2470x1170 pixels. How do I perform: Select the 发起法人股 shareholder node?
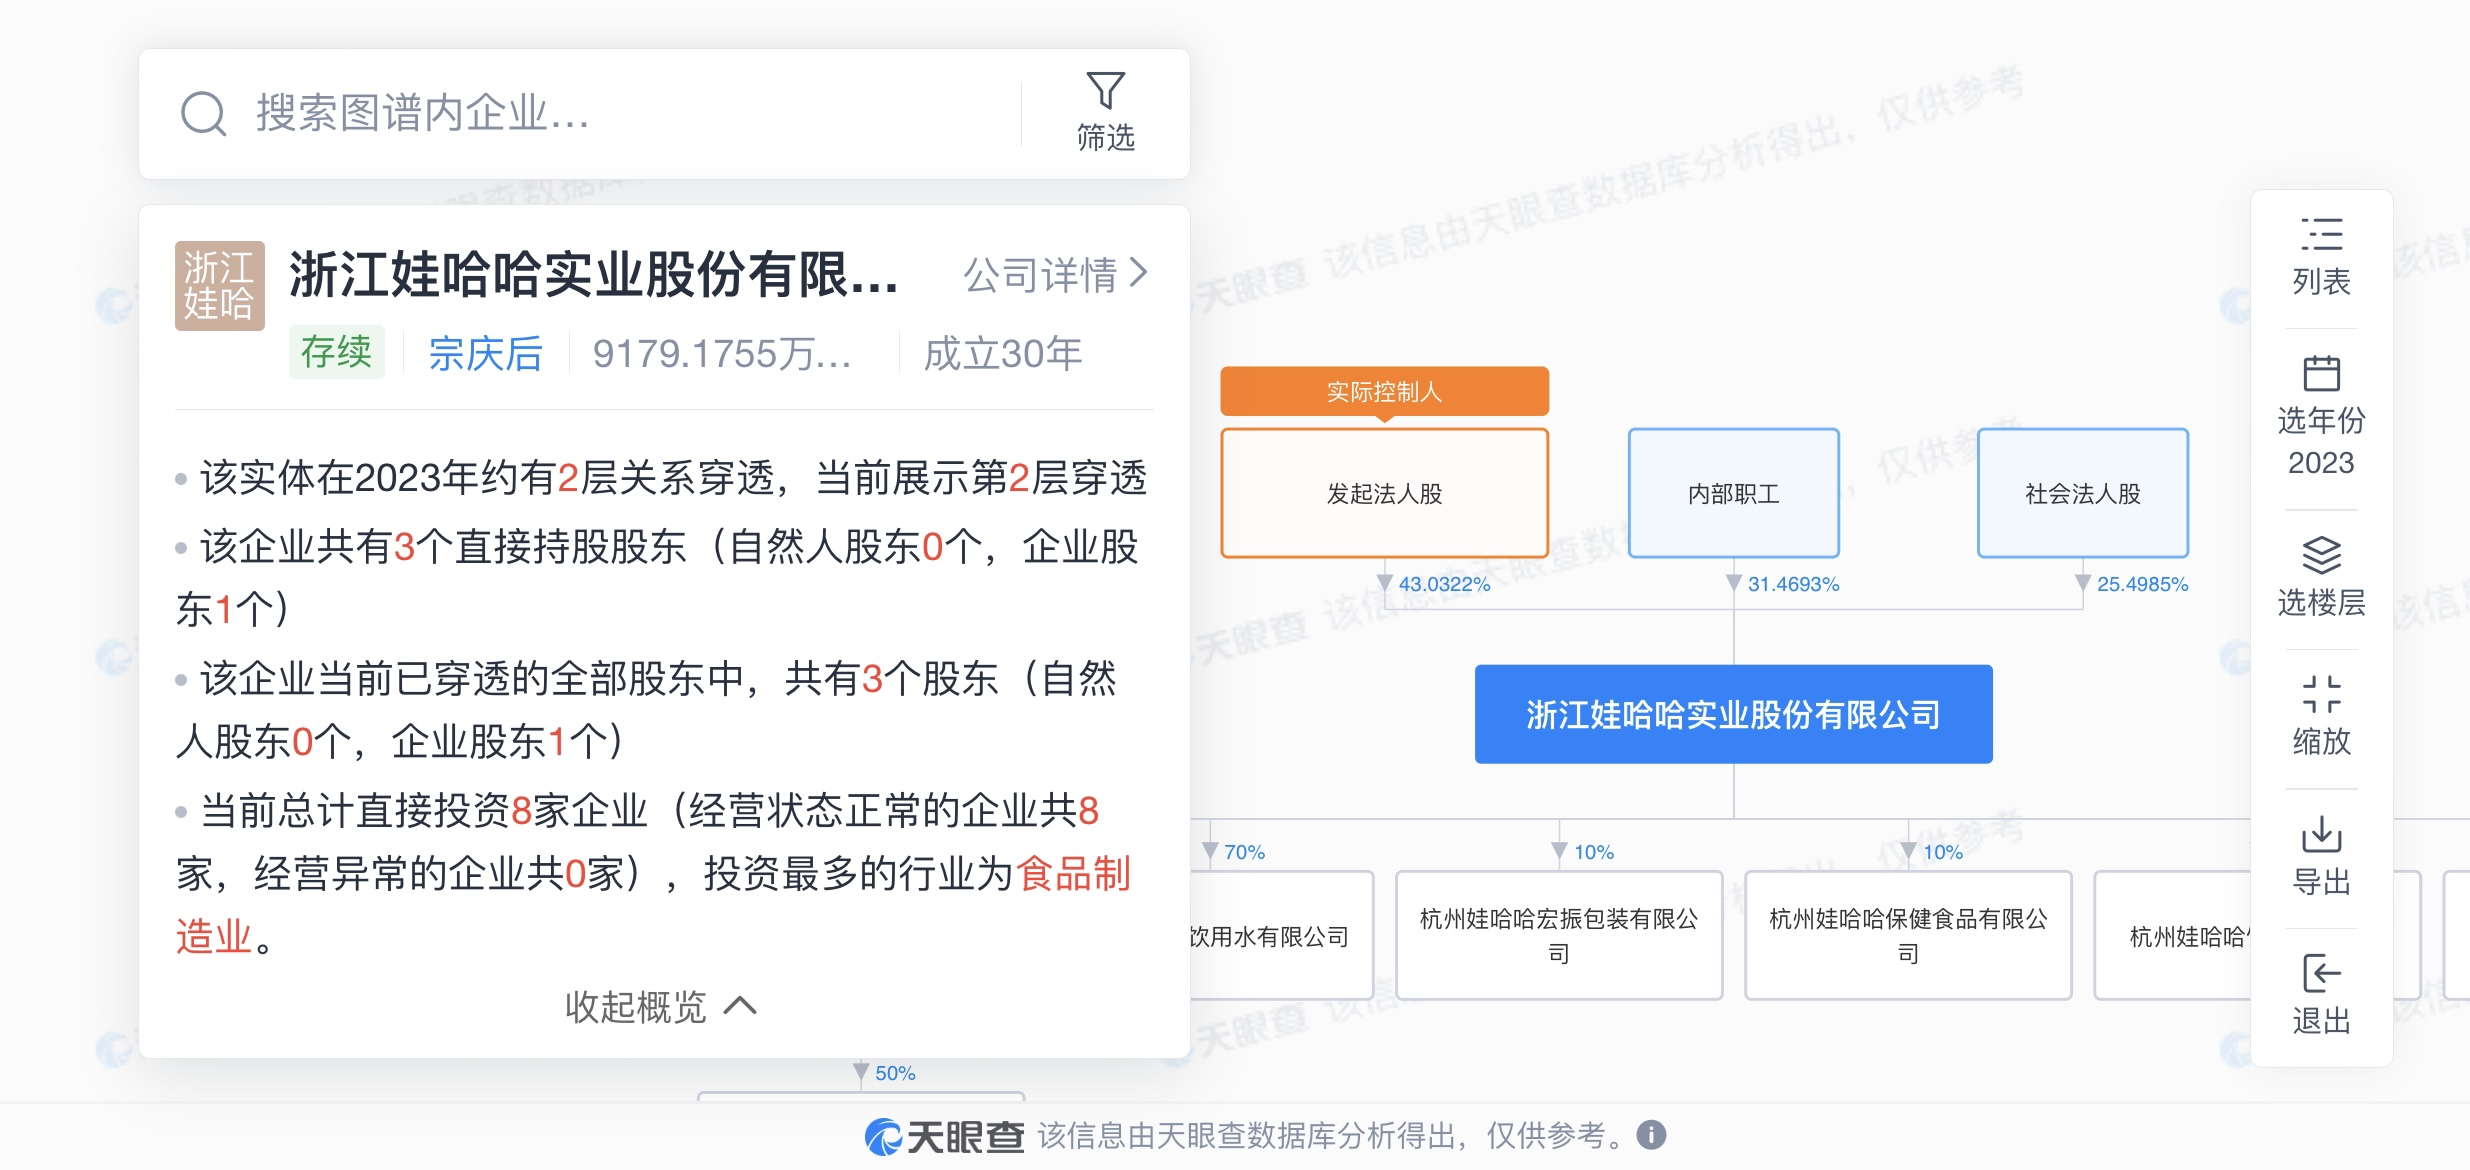(x=1384, y=493)
